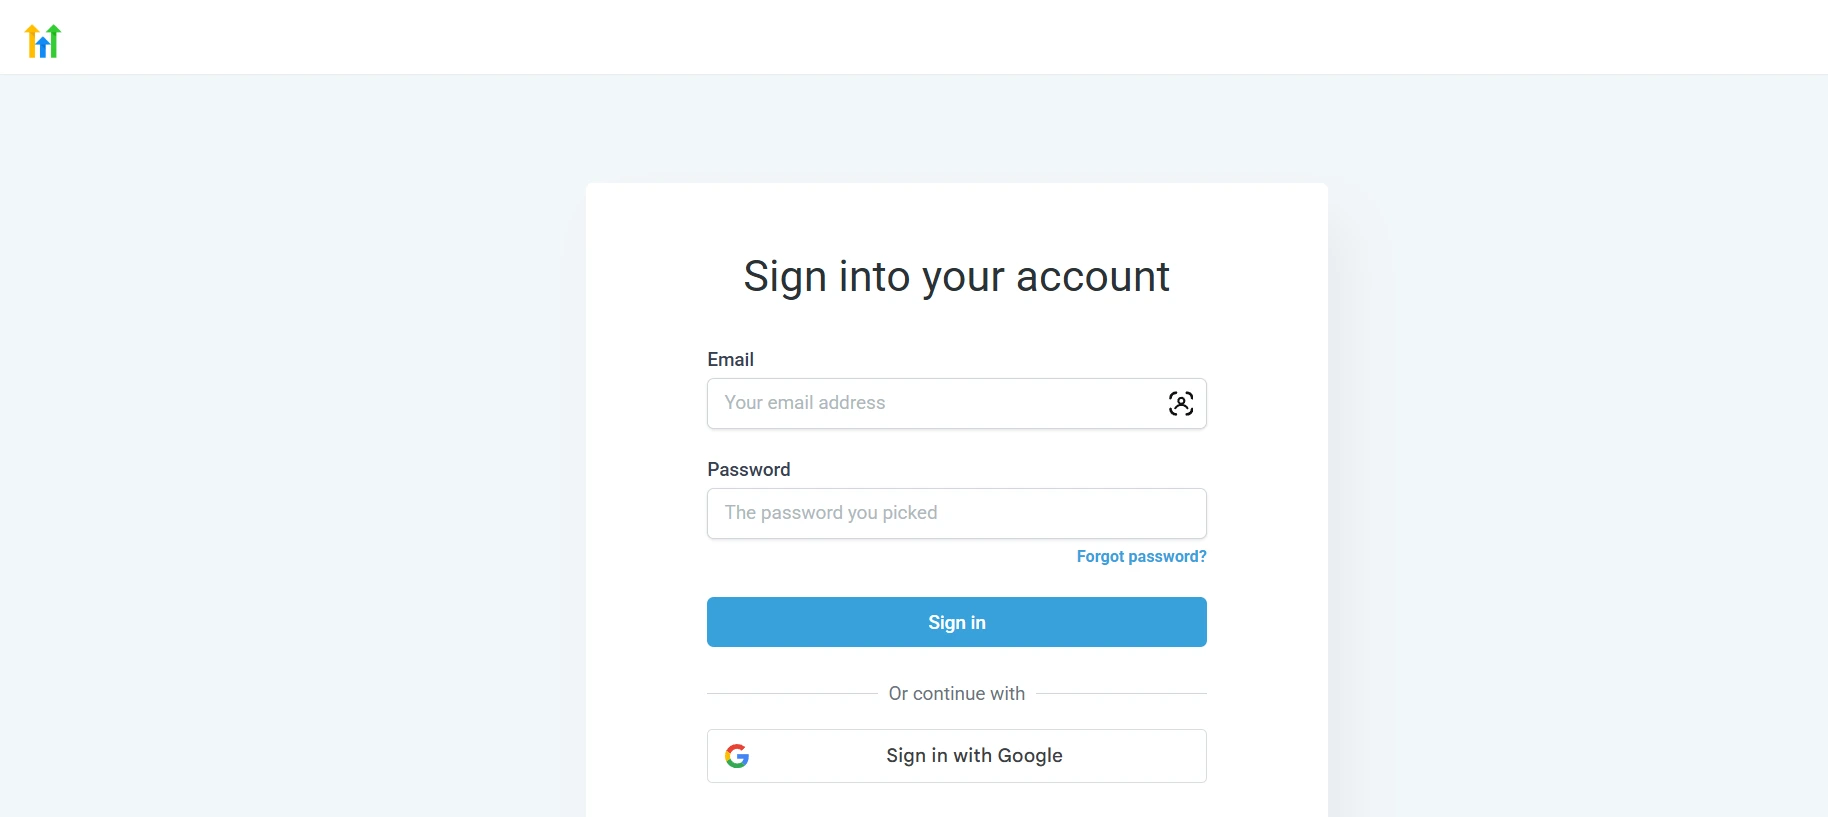The image size is (1828, 817).
Task: Open the Forgot password? link
Action: (x=1142, y=556)
